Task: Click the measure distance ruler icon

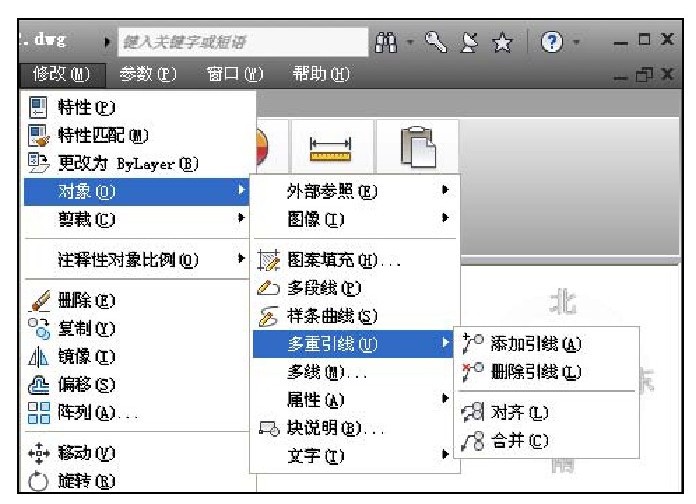Action: tap(330, 149)
